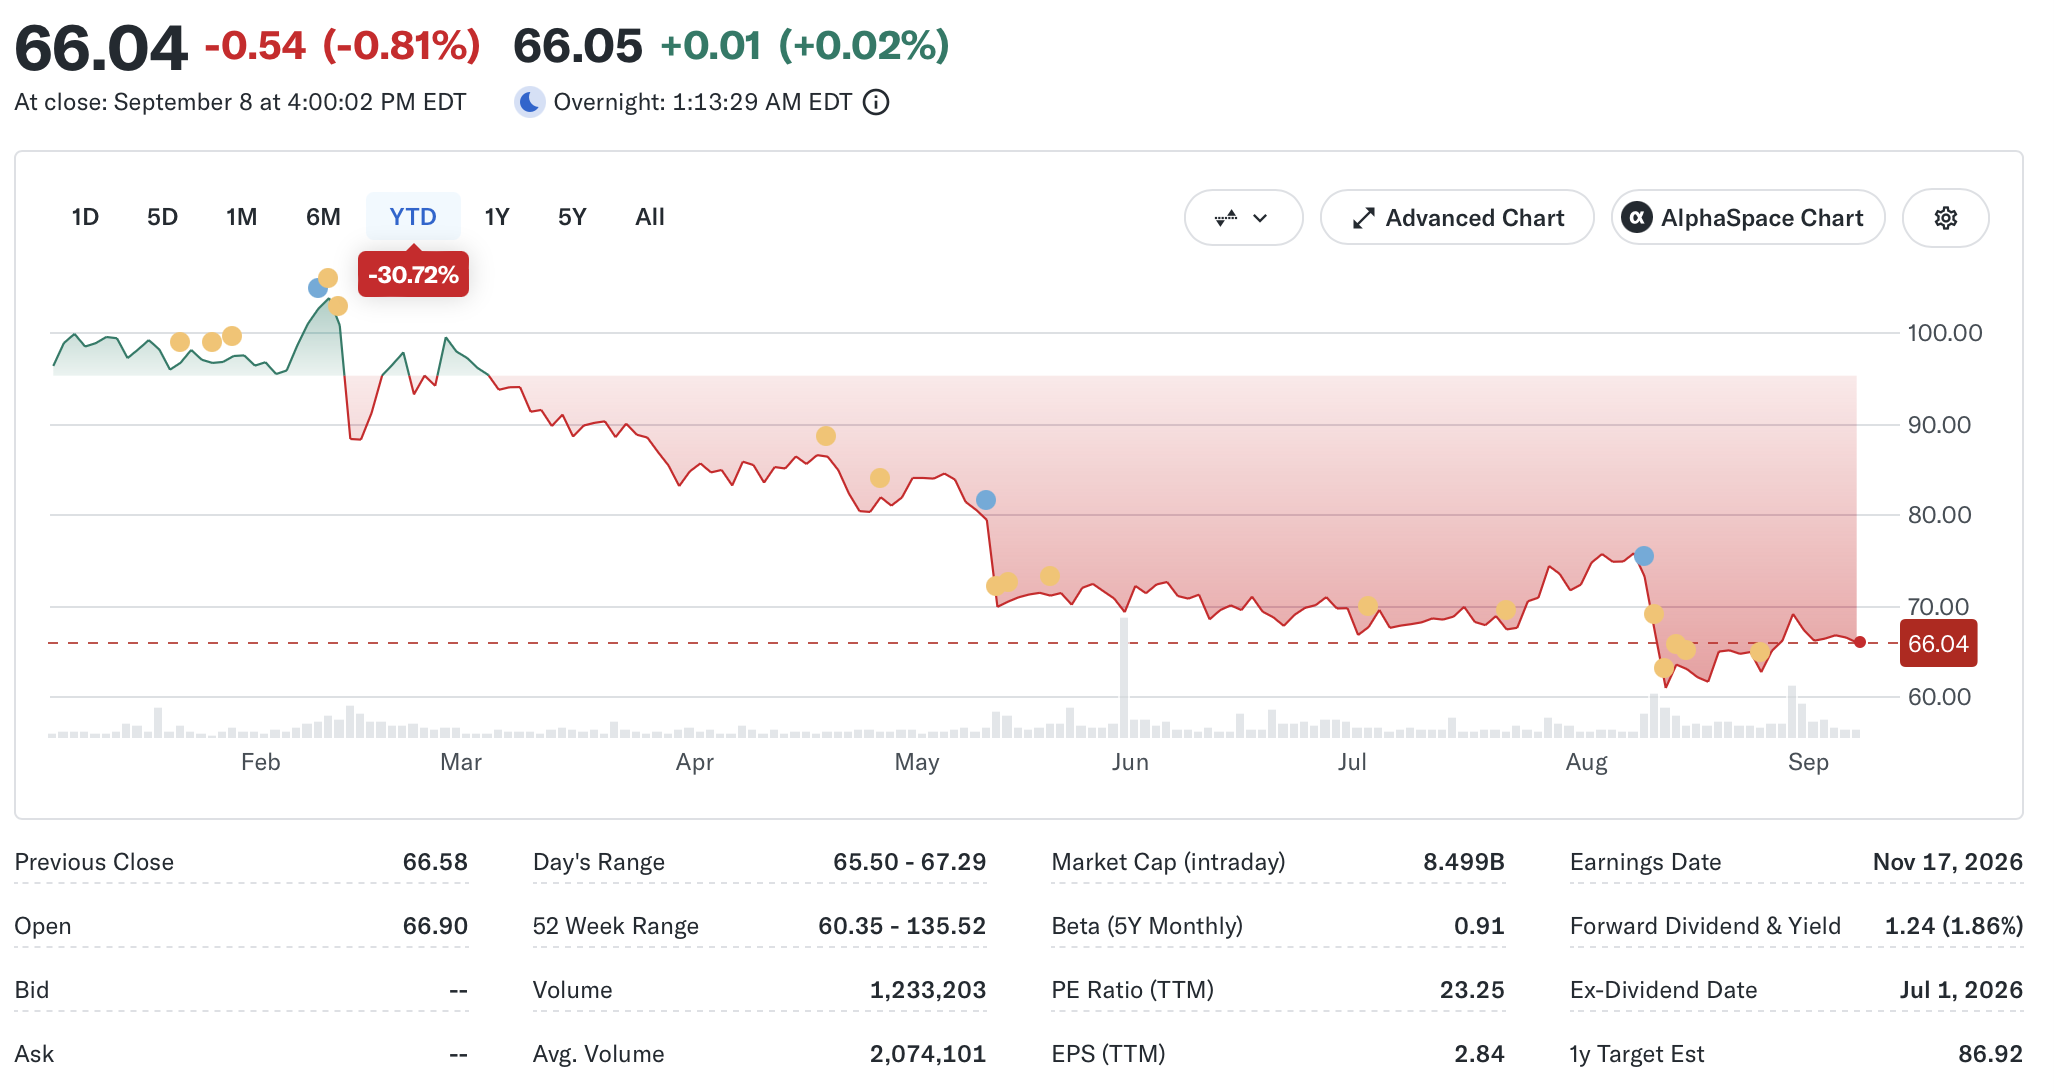Select the All range tab
Viewport: 2054px width, 1092px height.
pyautogui.click(x=650, y=217)
